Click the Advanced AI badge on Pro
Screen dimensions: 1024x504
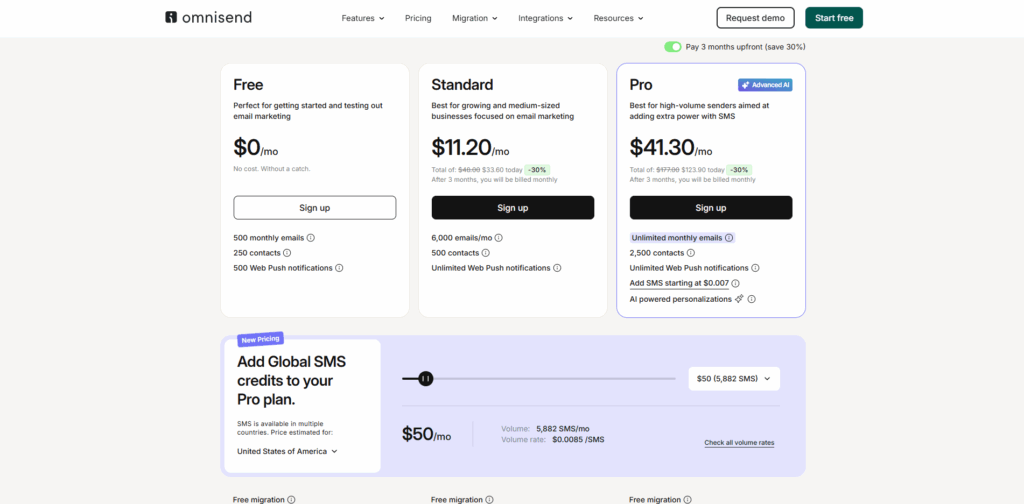[765, 86]
